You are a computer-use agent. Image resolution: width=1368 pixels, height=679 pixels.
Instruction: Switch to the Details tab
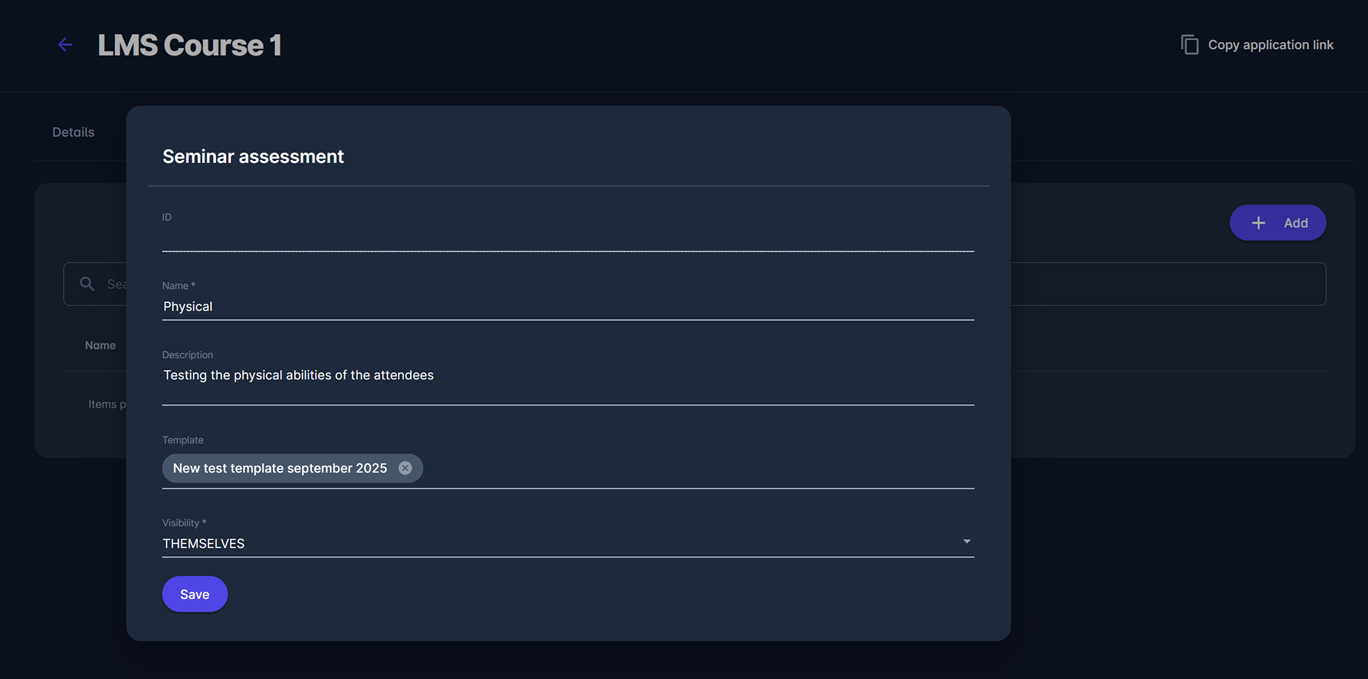coord(73,132)
